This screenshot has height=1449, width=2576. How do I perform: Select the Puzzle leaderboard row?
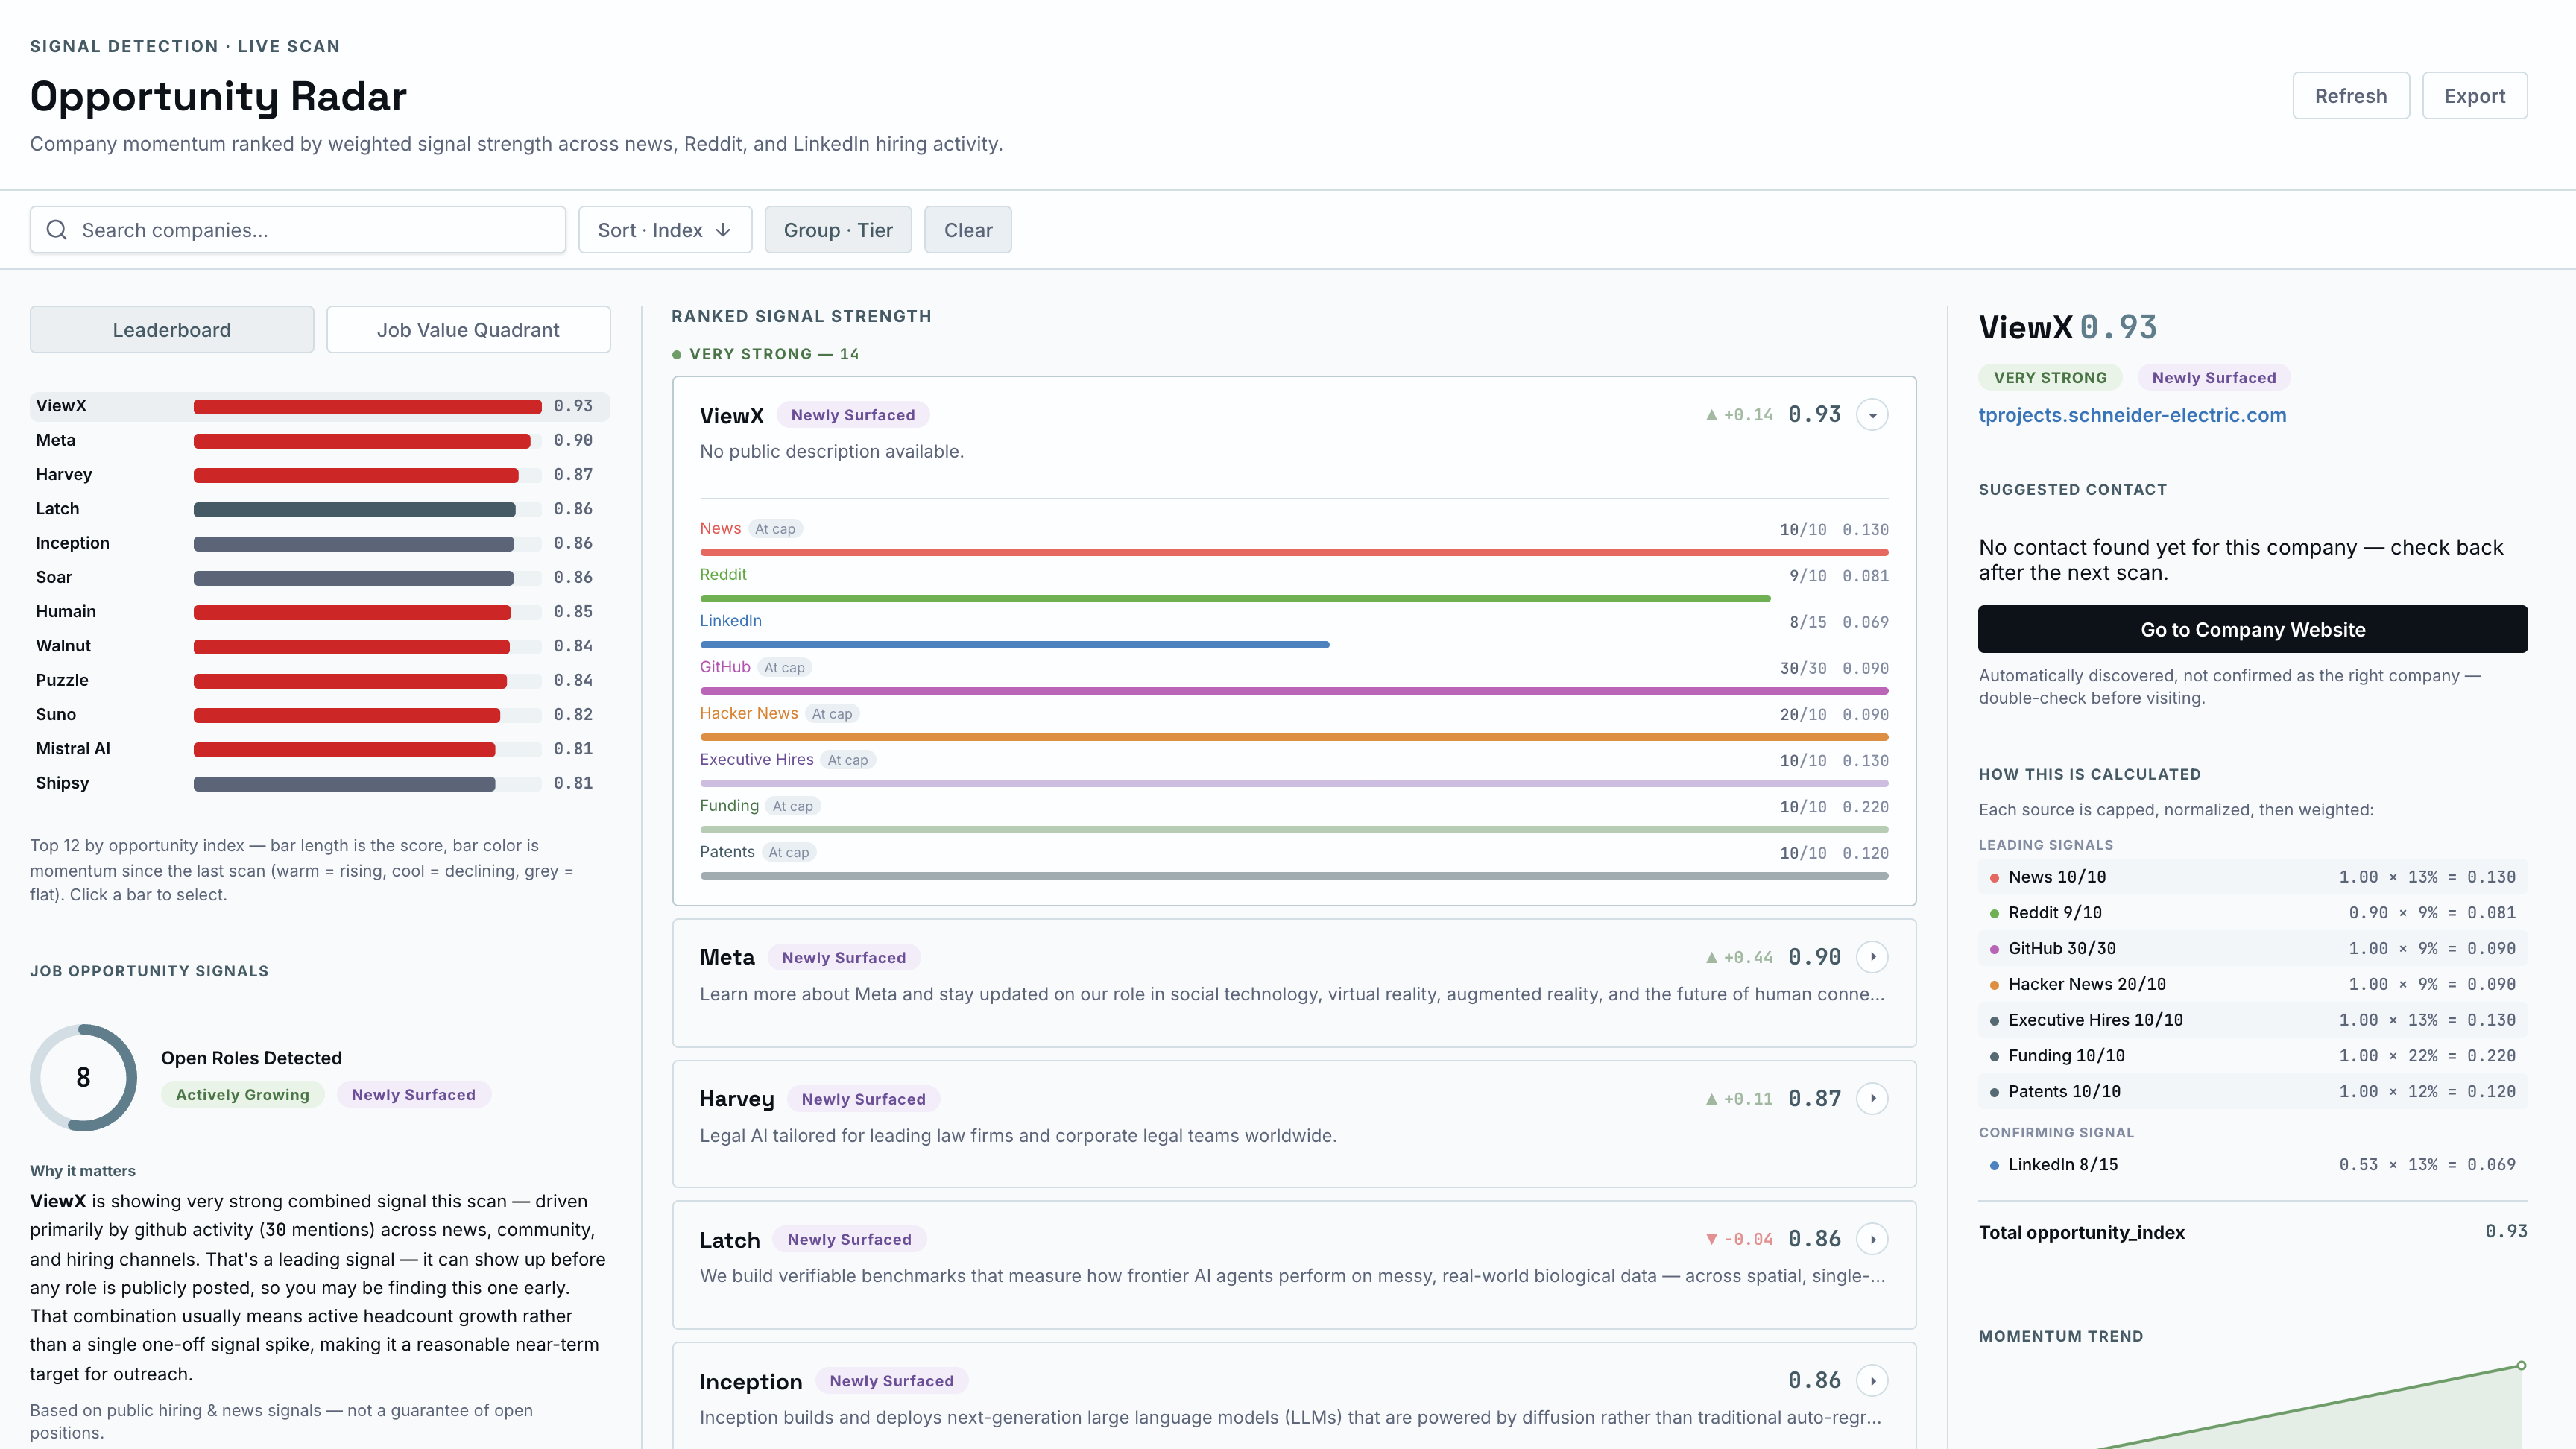tap(320, 680)
